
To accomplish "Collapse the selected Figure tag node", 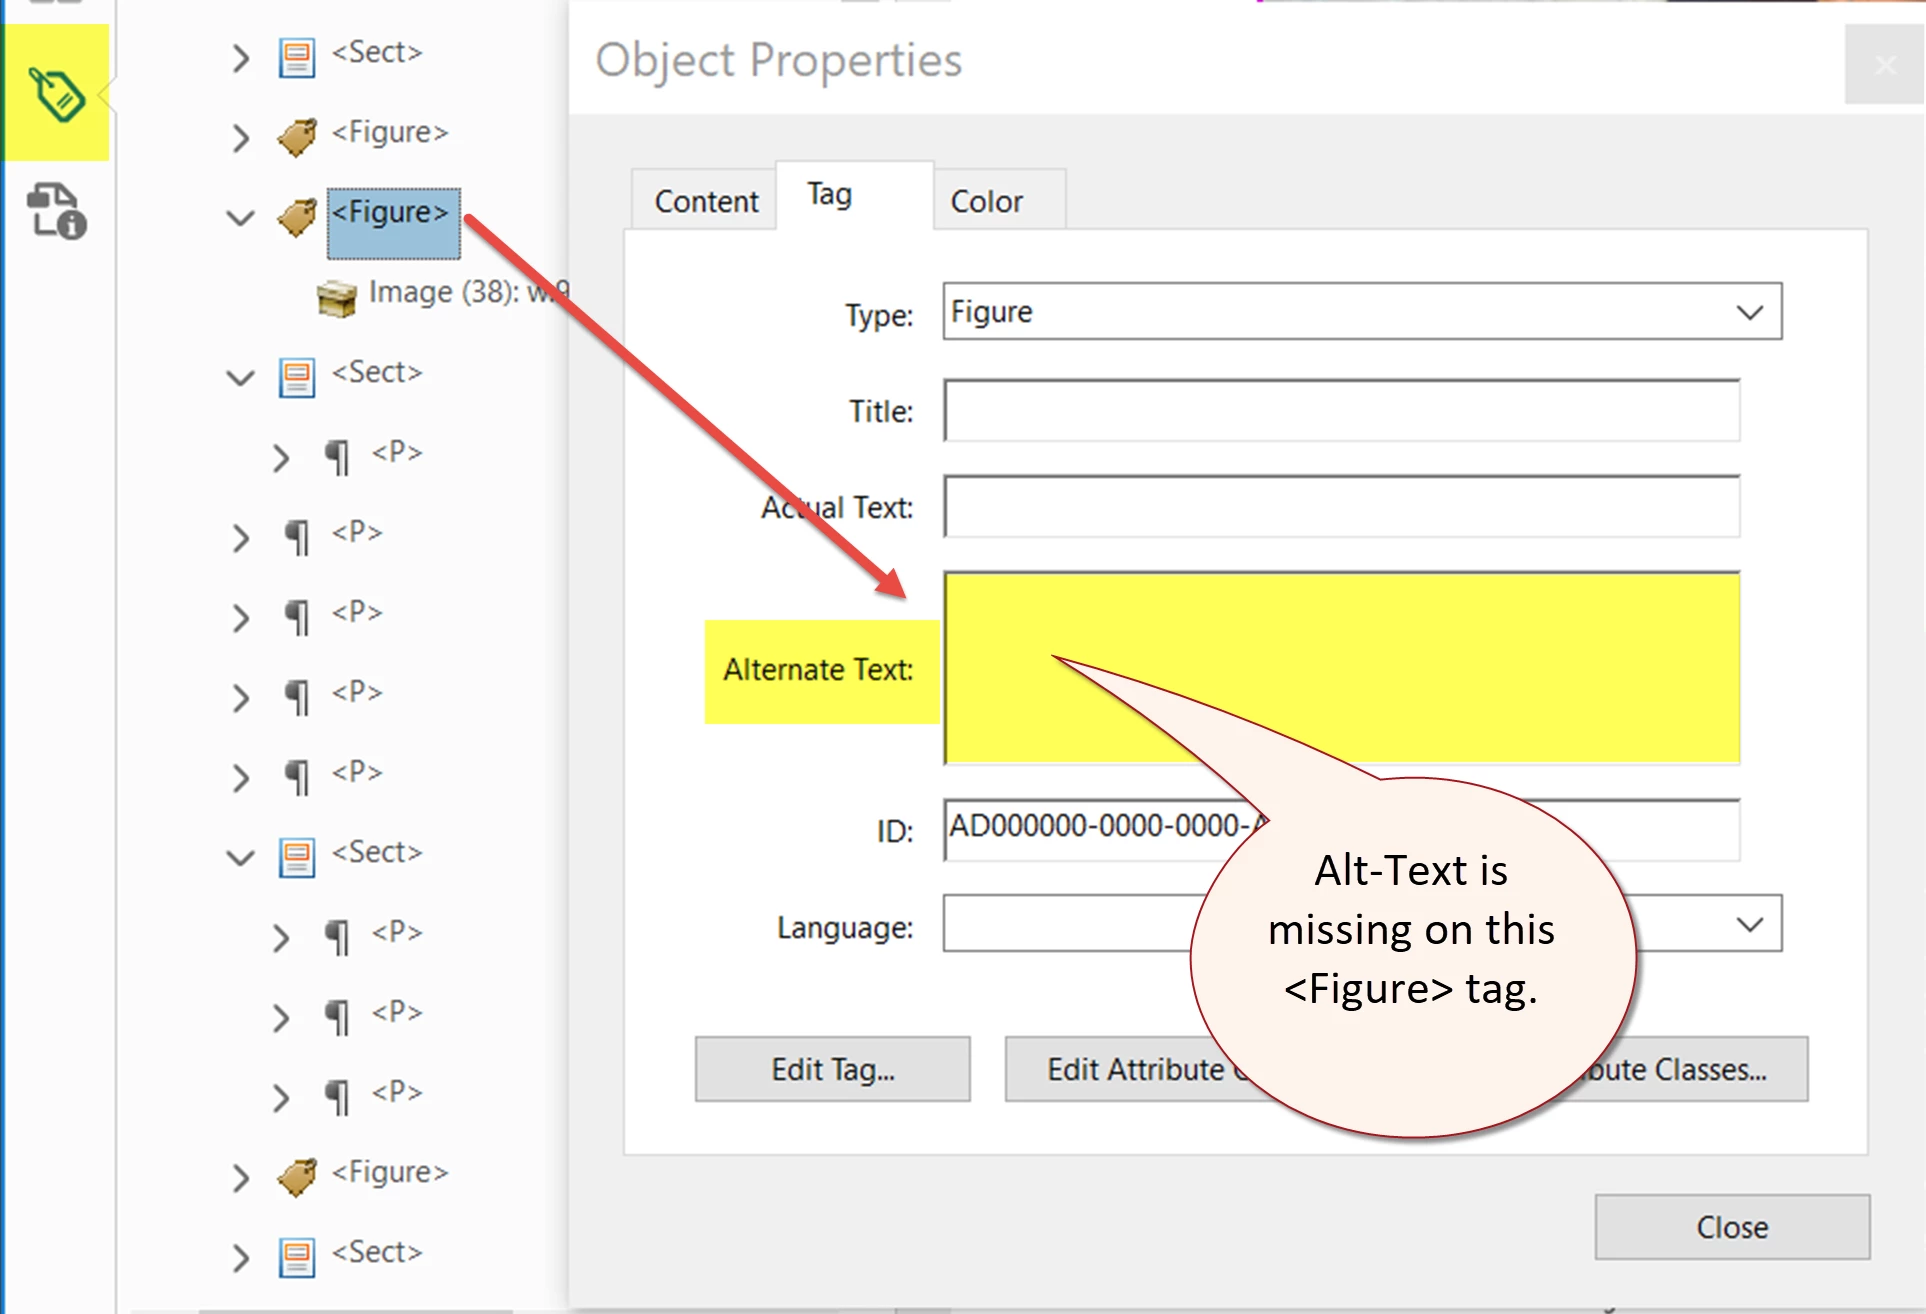I will [x=240, y=218].
